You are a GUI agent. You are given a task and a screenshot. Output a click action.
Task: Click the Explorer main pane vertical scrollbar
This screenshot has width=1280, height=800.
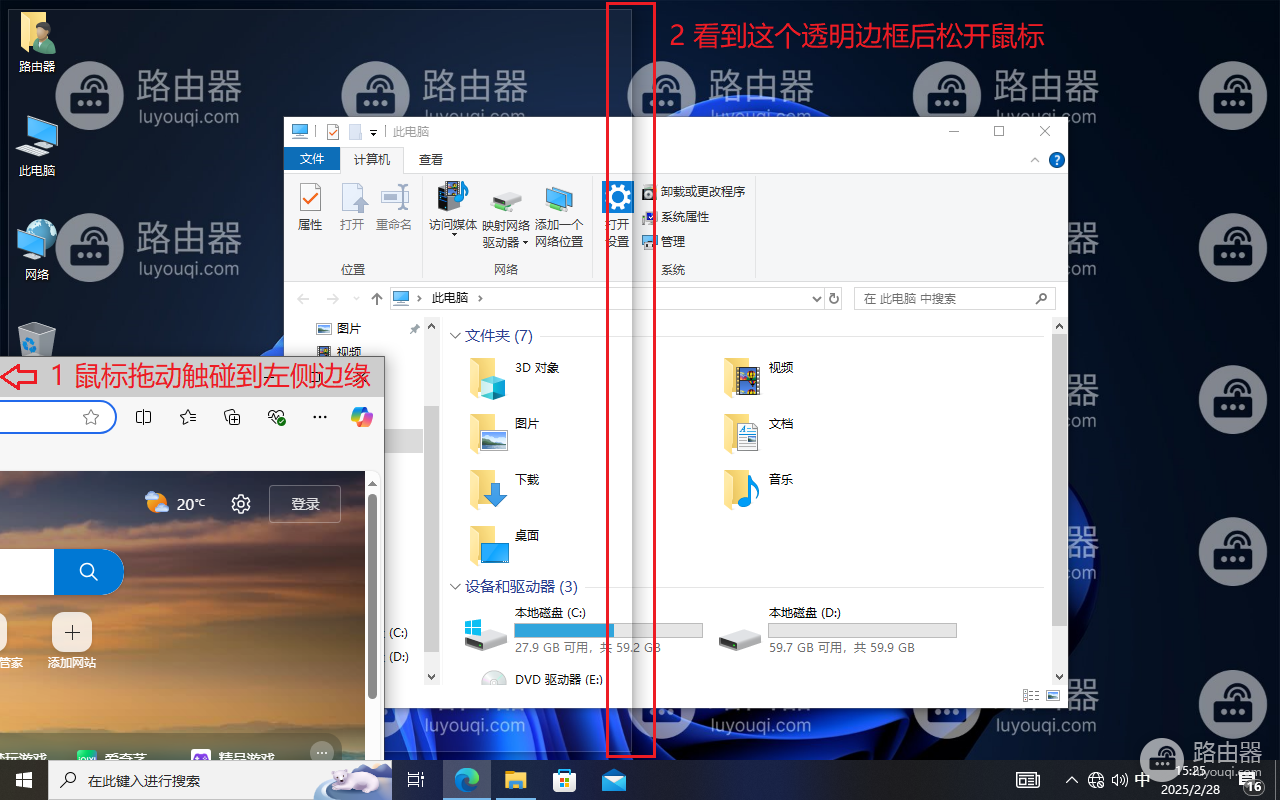[x=1059, y=480]
